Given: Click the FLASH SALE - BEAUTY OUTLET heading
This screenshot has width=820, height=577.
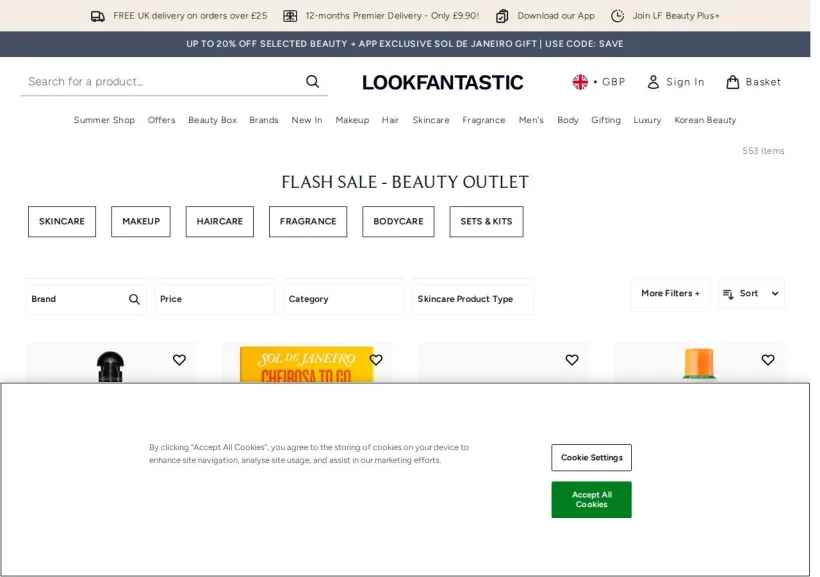Looking at the screenshot, I should coord(405,182).
